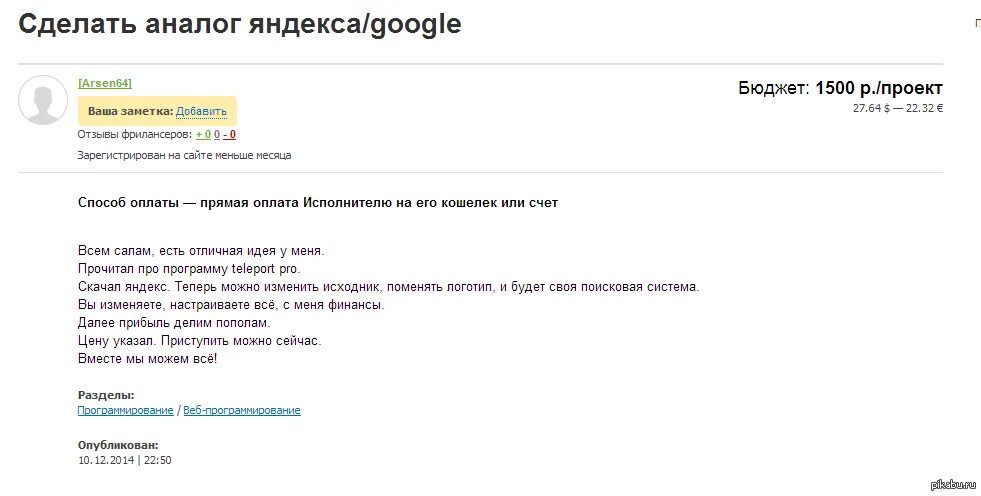Click the Способ оплаты payment method line
981x496 pixels.
[317, 202]
